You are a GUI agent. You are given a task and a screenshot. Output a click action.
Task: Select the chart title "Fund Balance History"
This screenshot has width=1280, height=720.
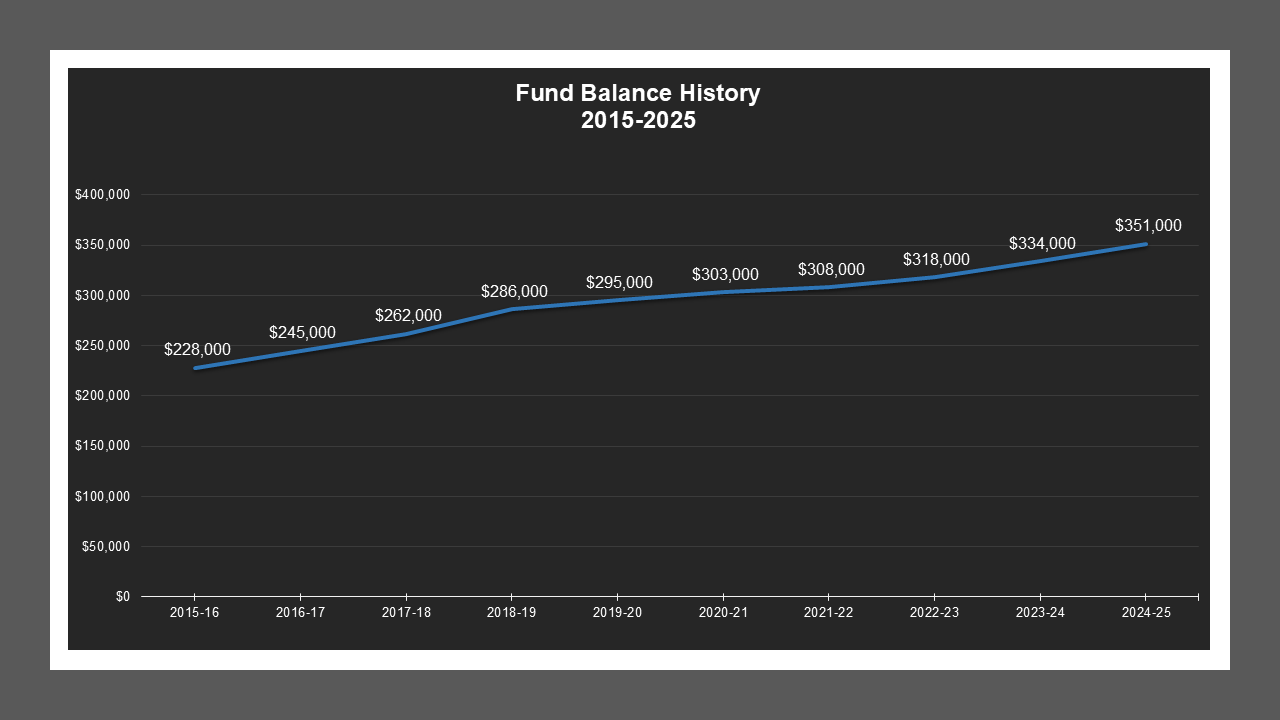(x=638, y=93)
